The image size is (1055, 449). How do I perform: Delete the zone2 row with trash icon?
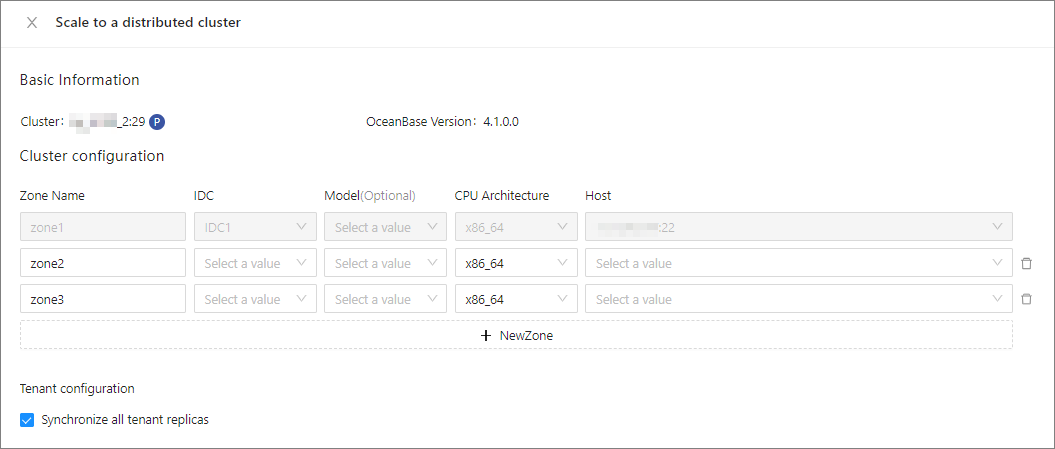click(1026, 264)
